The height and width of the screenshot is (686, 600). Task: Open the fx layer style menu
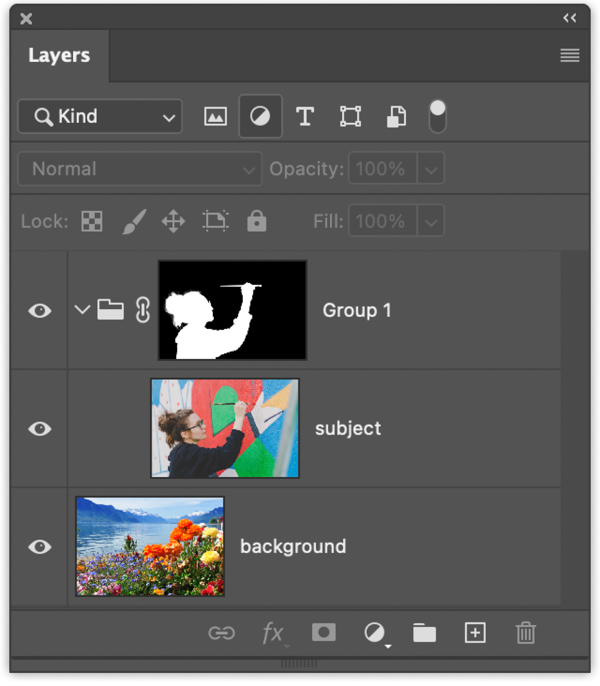pos(273,633)
